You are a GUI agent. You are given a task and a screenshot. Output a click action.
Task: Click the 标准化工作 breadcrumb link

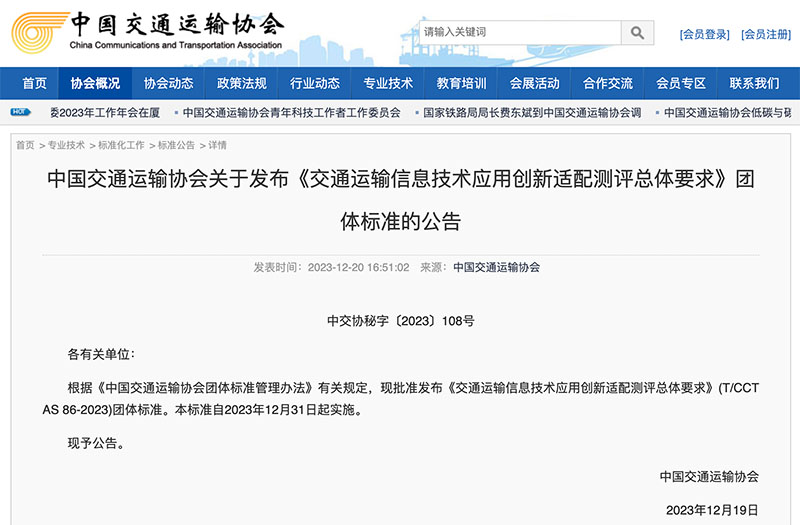(x=121, y=146)
